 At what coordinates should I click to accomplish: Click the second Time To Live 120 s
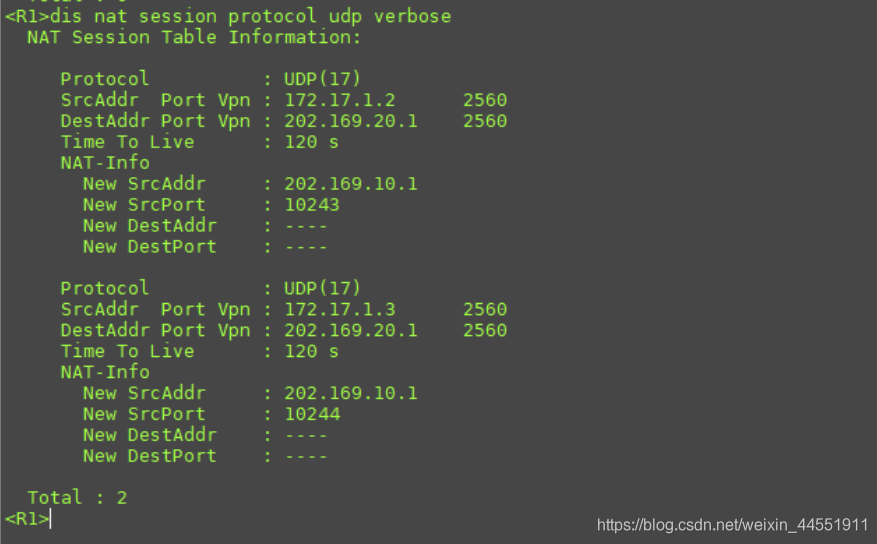click(x=311, y=351)
